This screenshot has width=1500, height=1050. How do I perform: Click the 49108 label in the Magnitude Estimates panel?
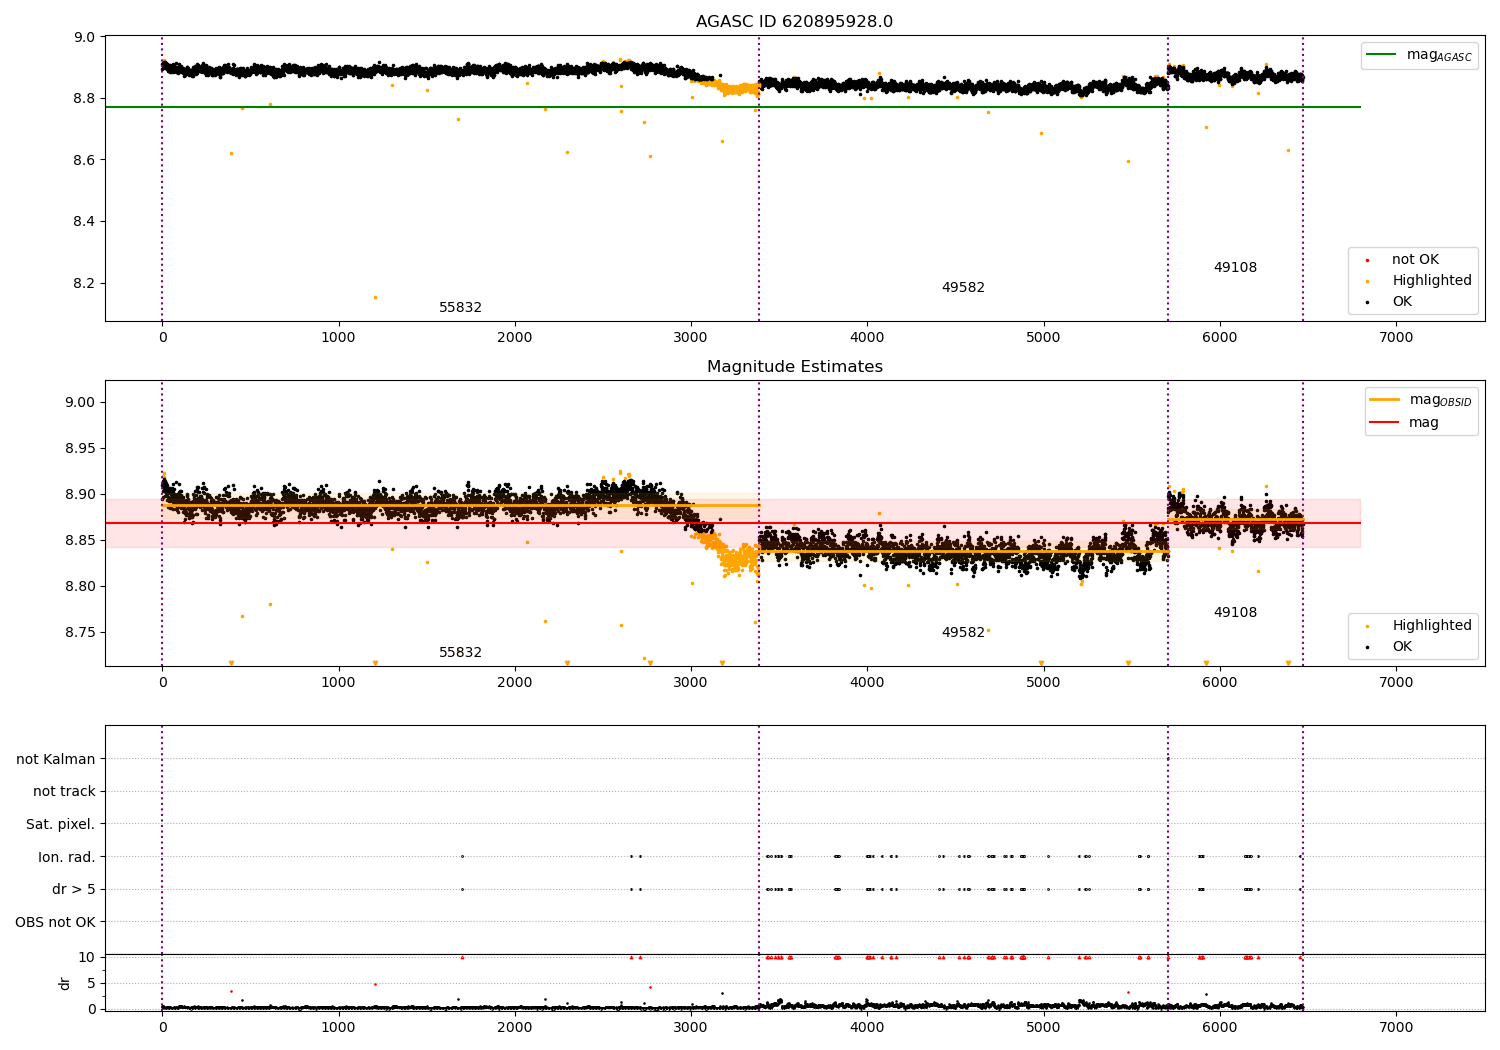point(1235,612)
